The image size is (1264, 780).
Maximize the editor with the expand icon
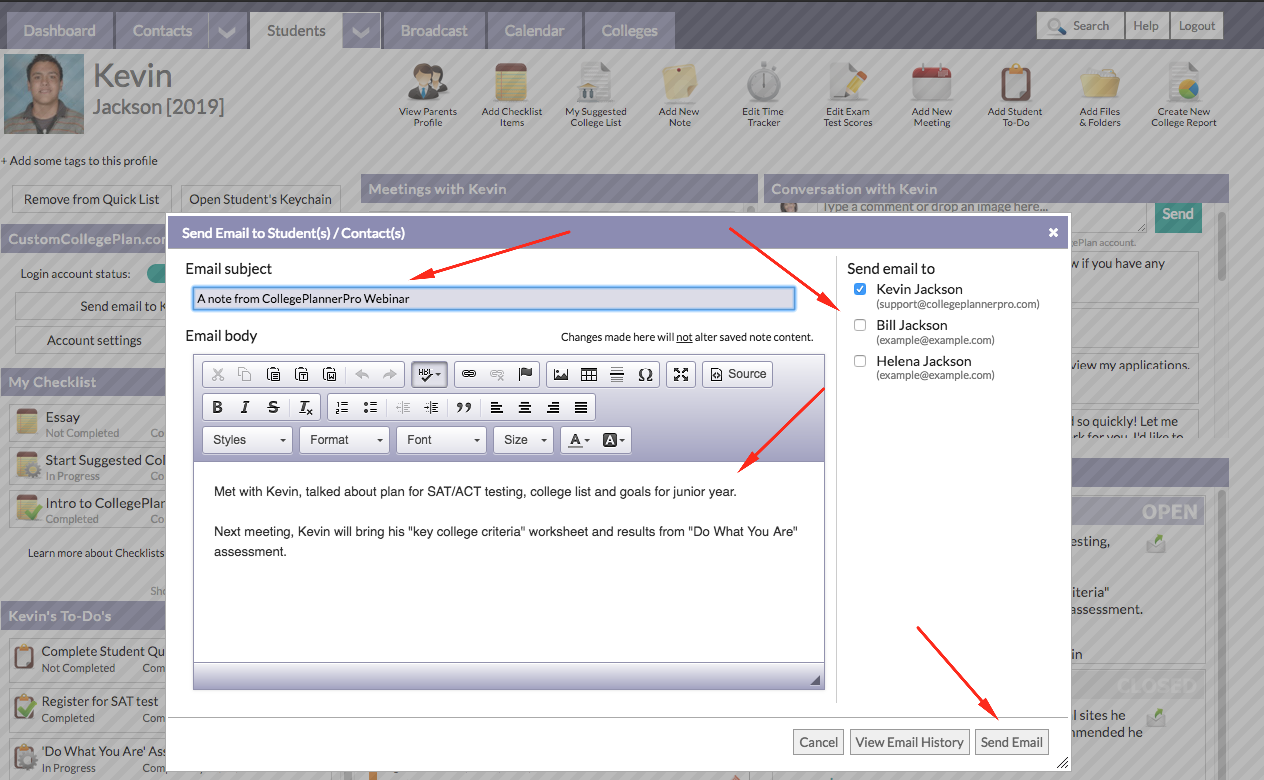(x=681, y=374)
